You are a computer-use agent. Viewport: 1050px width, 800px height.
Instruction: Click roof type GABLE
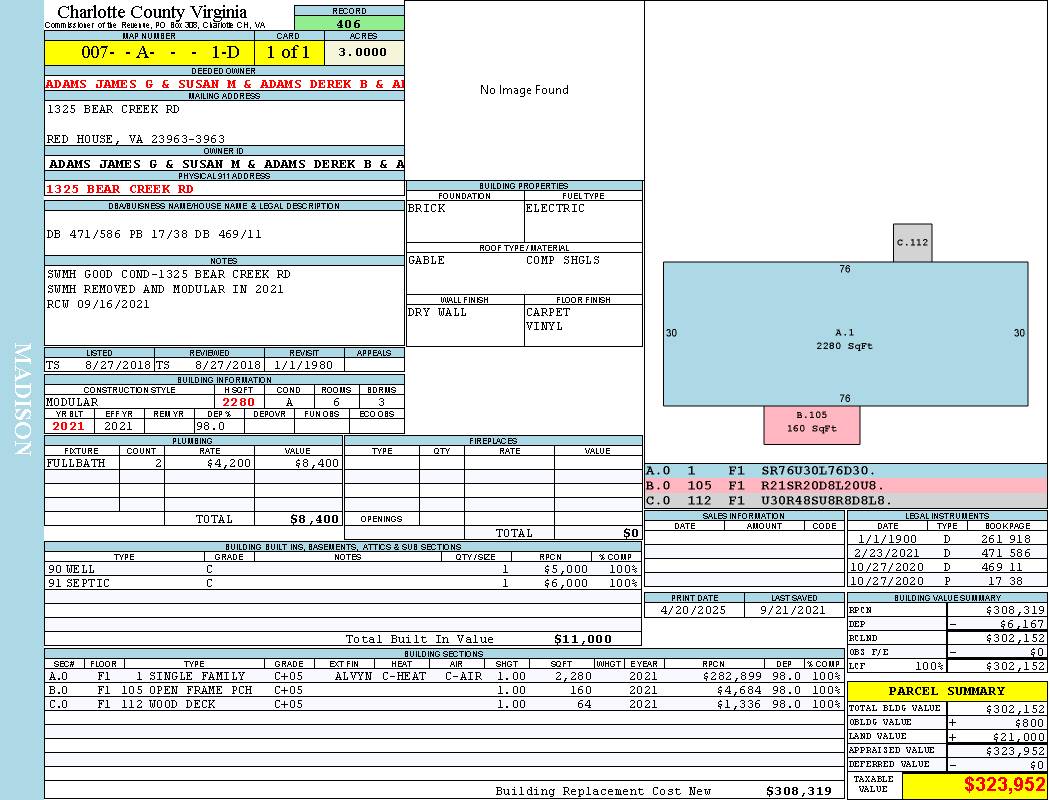[427, 260]
